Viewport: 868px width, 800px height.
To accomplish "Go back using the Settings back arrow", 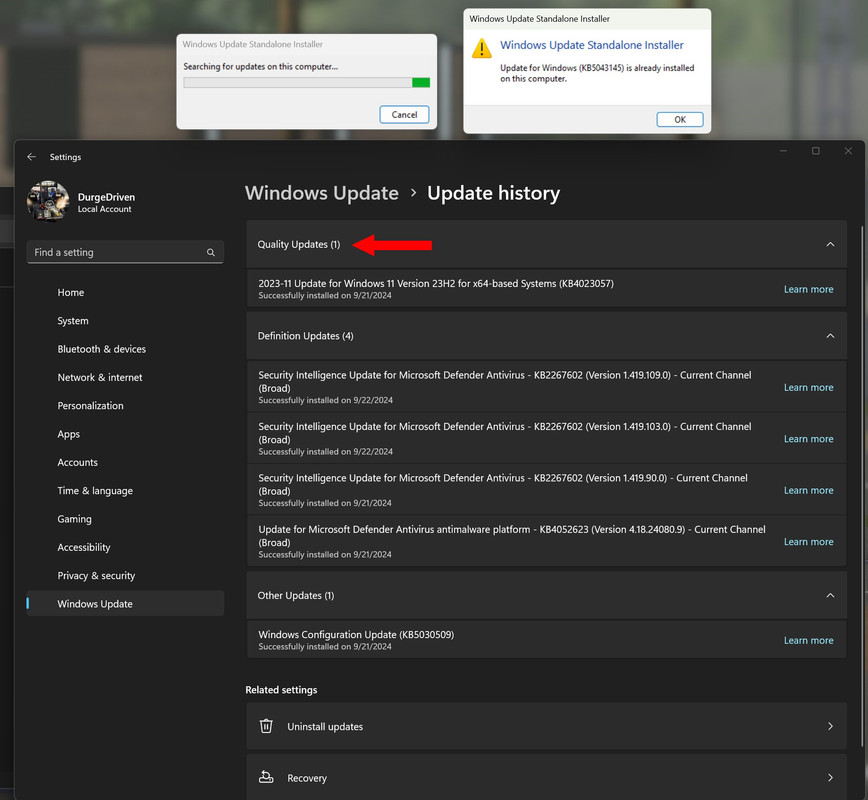I will pyautogui.click(x=32, y=157).
